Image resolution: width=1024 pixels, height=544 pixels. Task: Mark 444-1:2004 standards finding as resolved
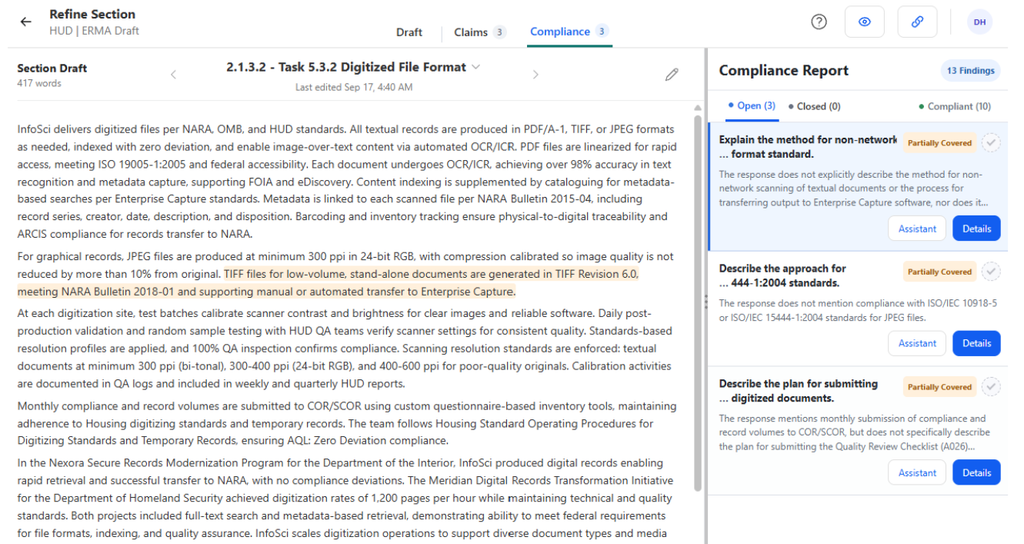click(991, 271)
